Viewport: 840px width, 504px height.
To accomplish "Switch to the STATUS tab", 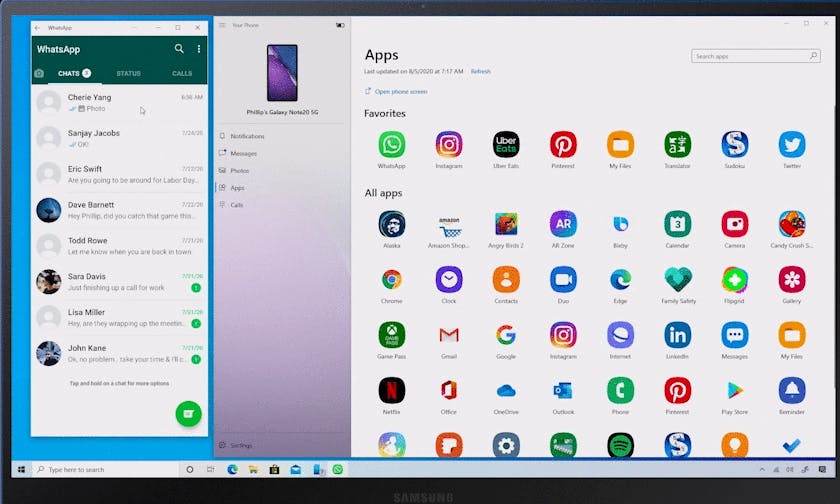I will click(129, 73).
